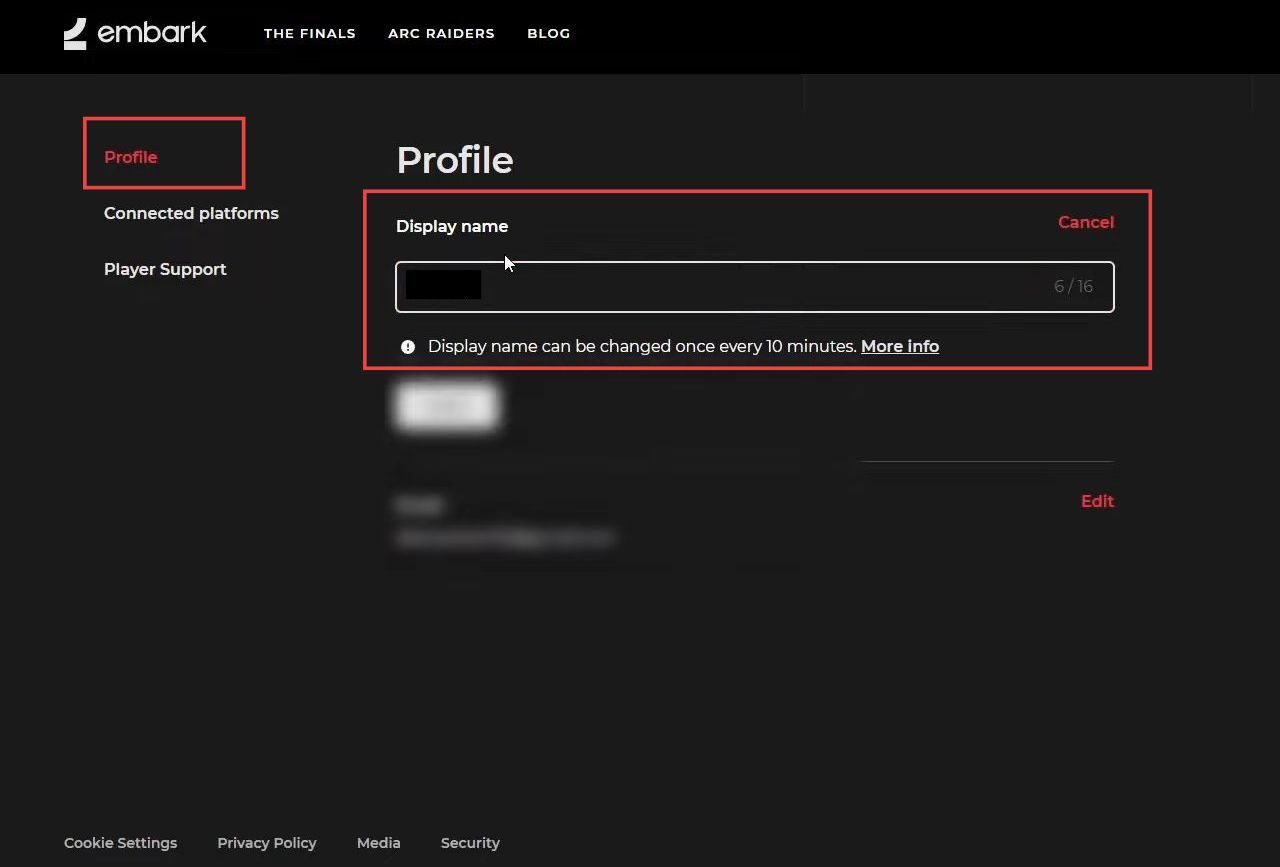Screen dimensions: 1280x867
Task: Click the large Profile page heading
Action: pyautogui.click(x=454, y=160)
